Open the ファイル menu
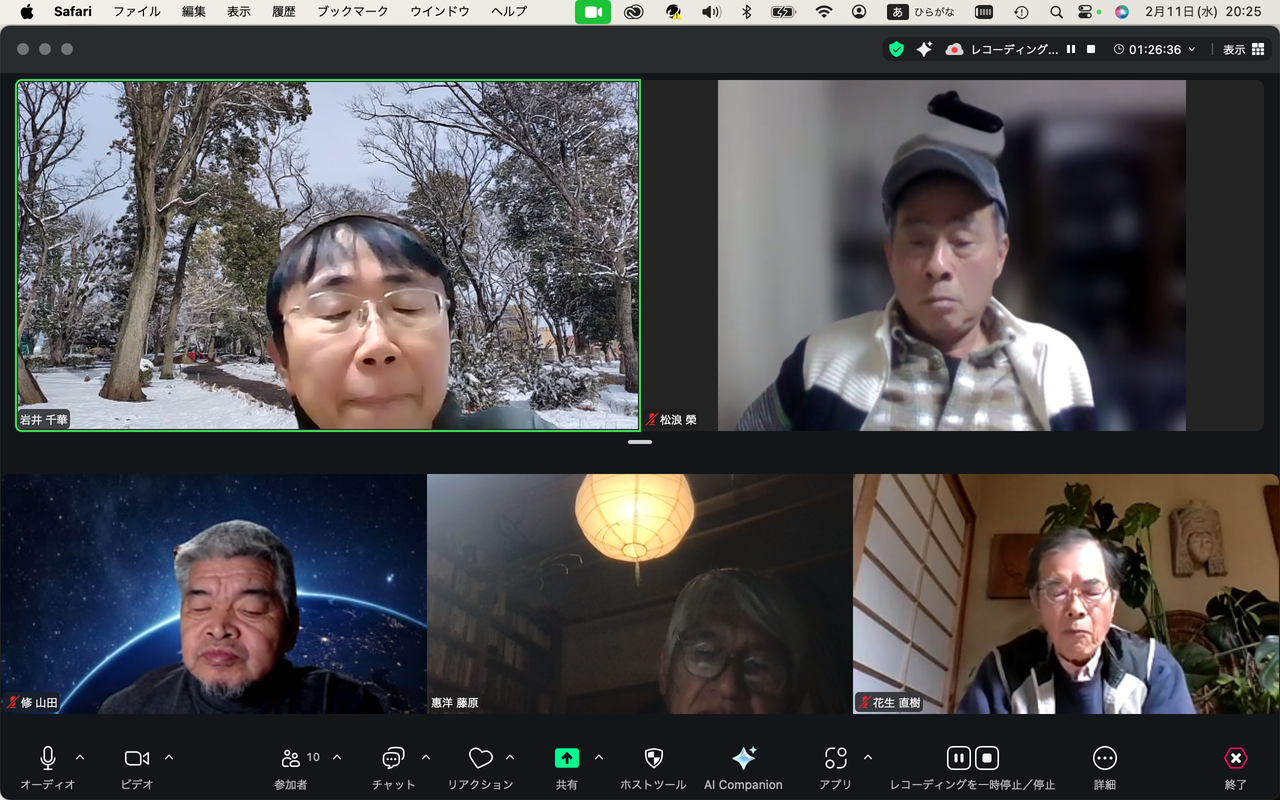 point(138,12)
